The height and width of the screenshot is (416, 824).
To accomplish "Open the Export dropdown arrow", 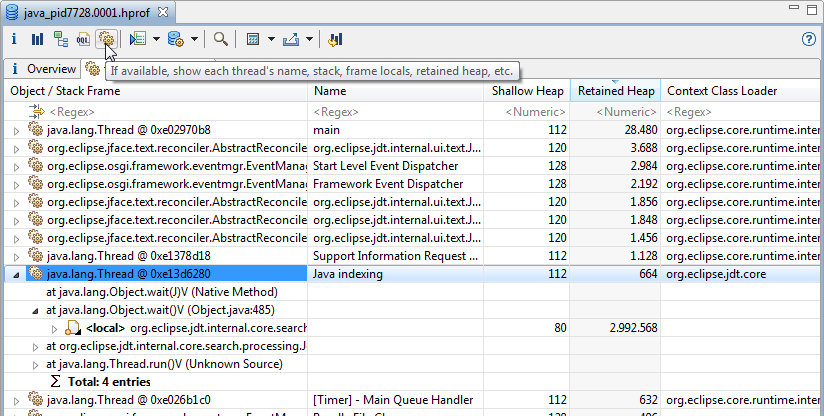I will [x=310, y=40].
